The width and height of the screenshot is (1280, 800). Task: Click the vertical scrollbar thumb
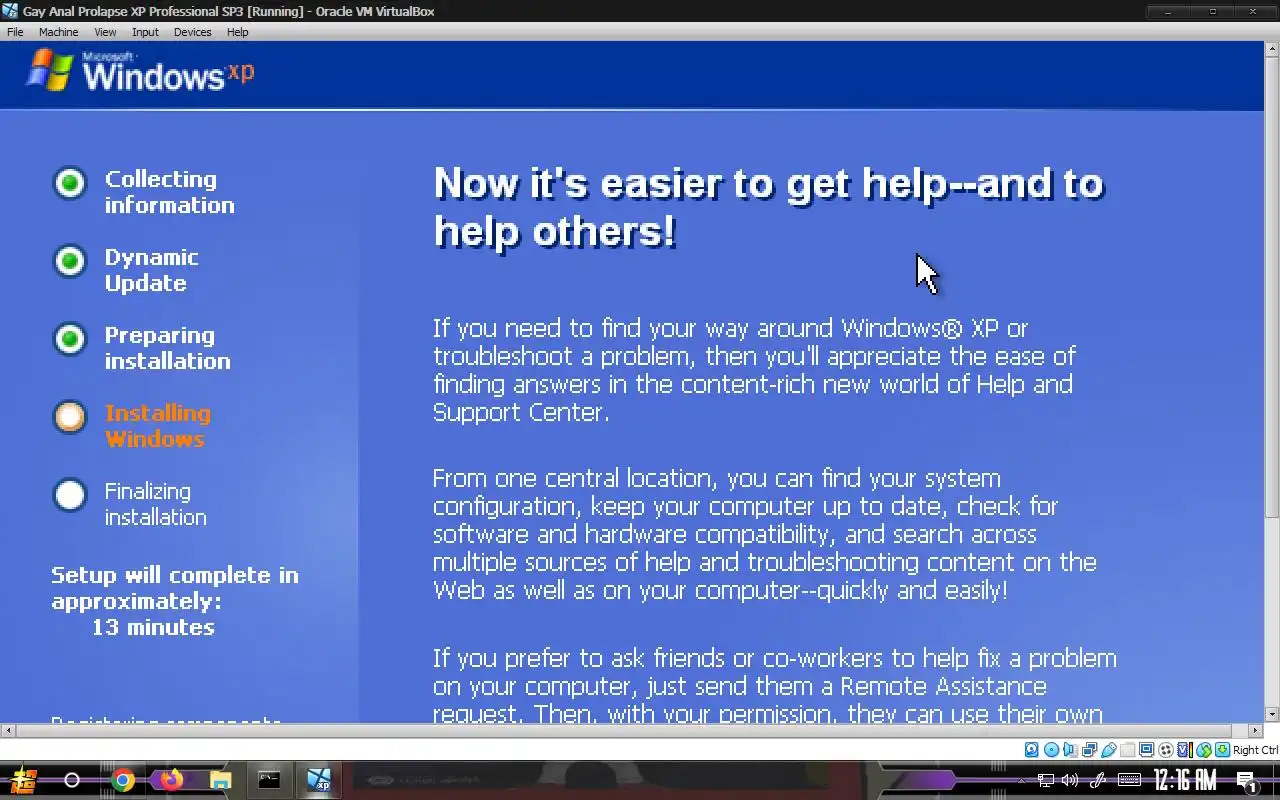pyautogui.click(x=1272, y=285)
